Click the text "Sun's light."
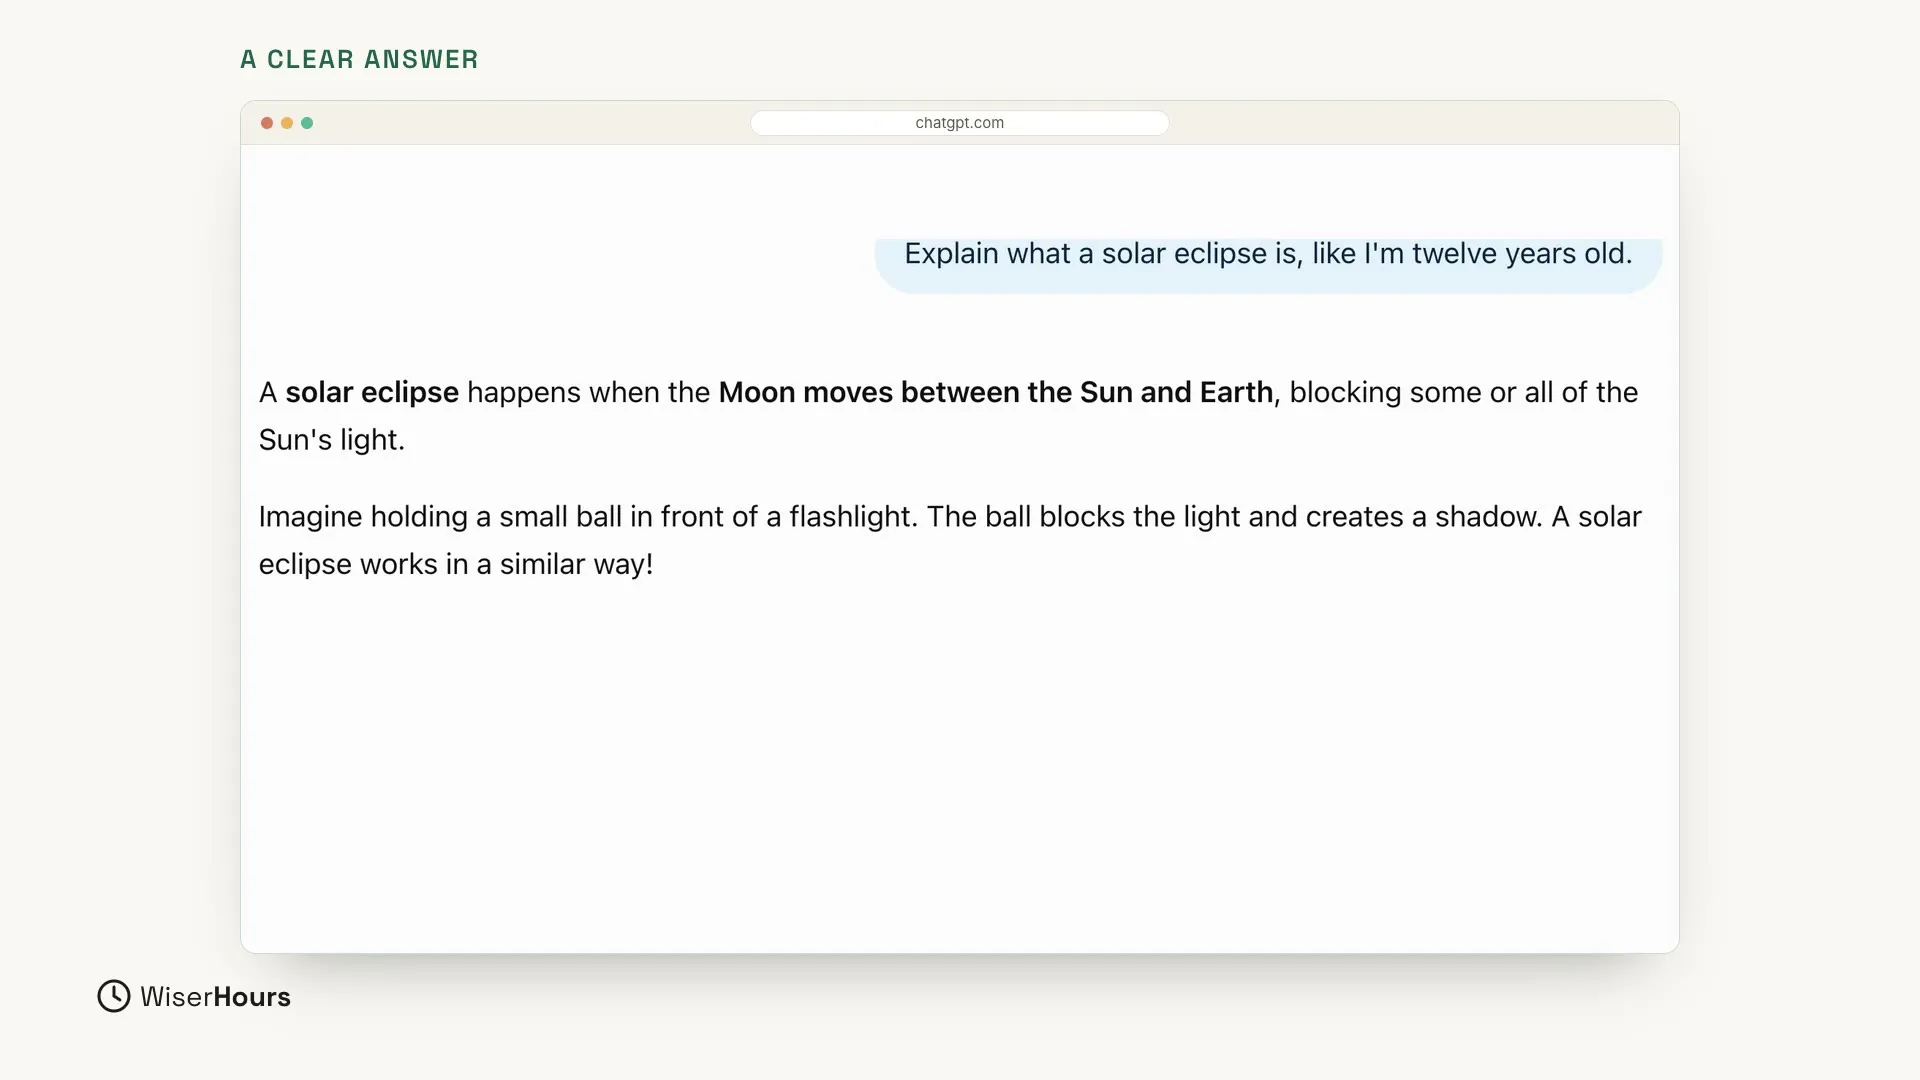 [x=332, y=440]
